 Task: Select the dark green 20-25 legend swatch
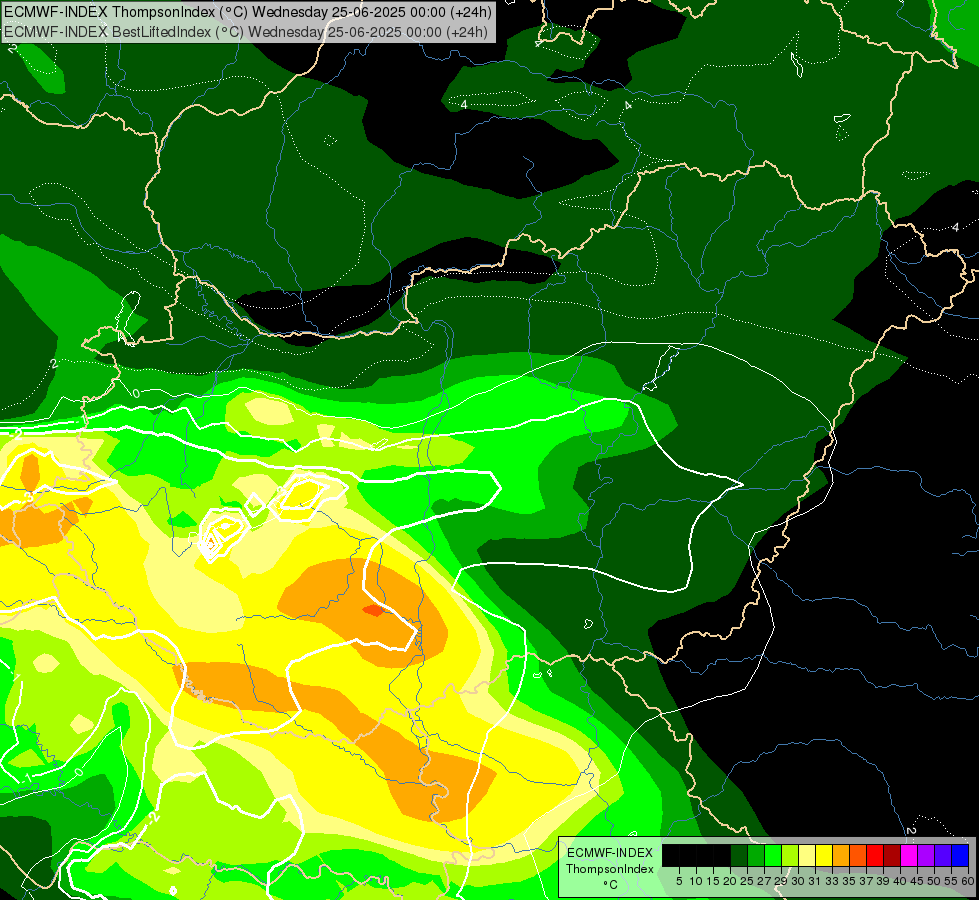739,855
